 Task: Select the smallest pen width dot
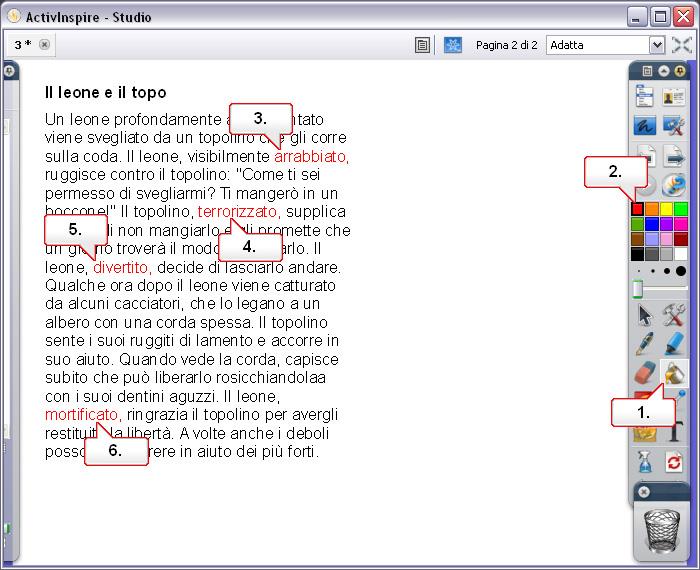pos(639,271)
